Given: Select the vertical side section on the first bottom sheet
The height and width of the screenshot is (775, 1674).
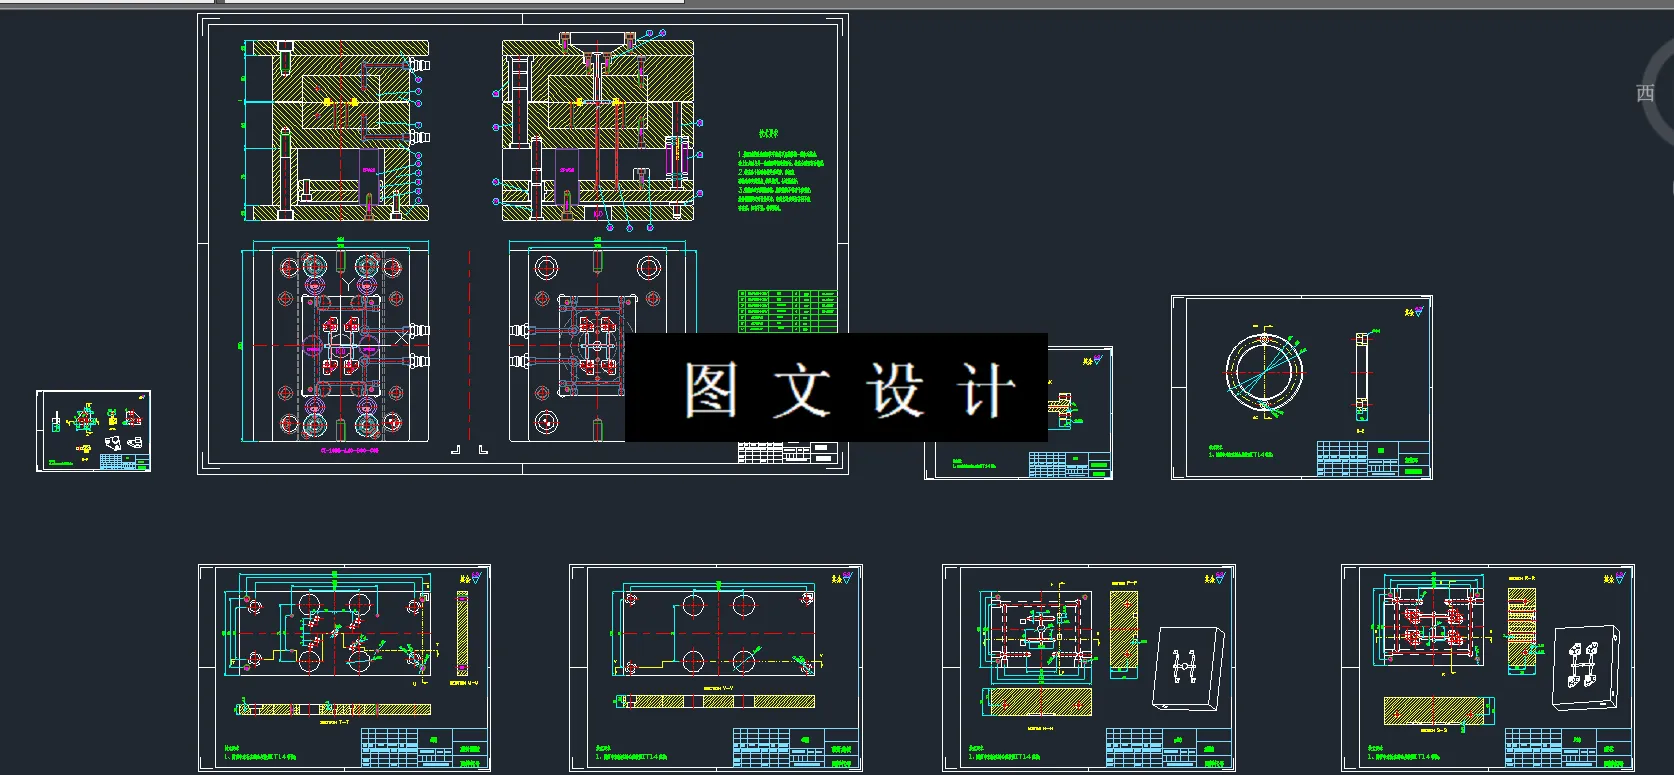Looking at the screenshot, I should 462,634.
